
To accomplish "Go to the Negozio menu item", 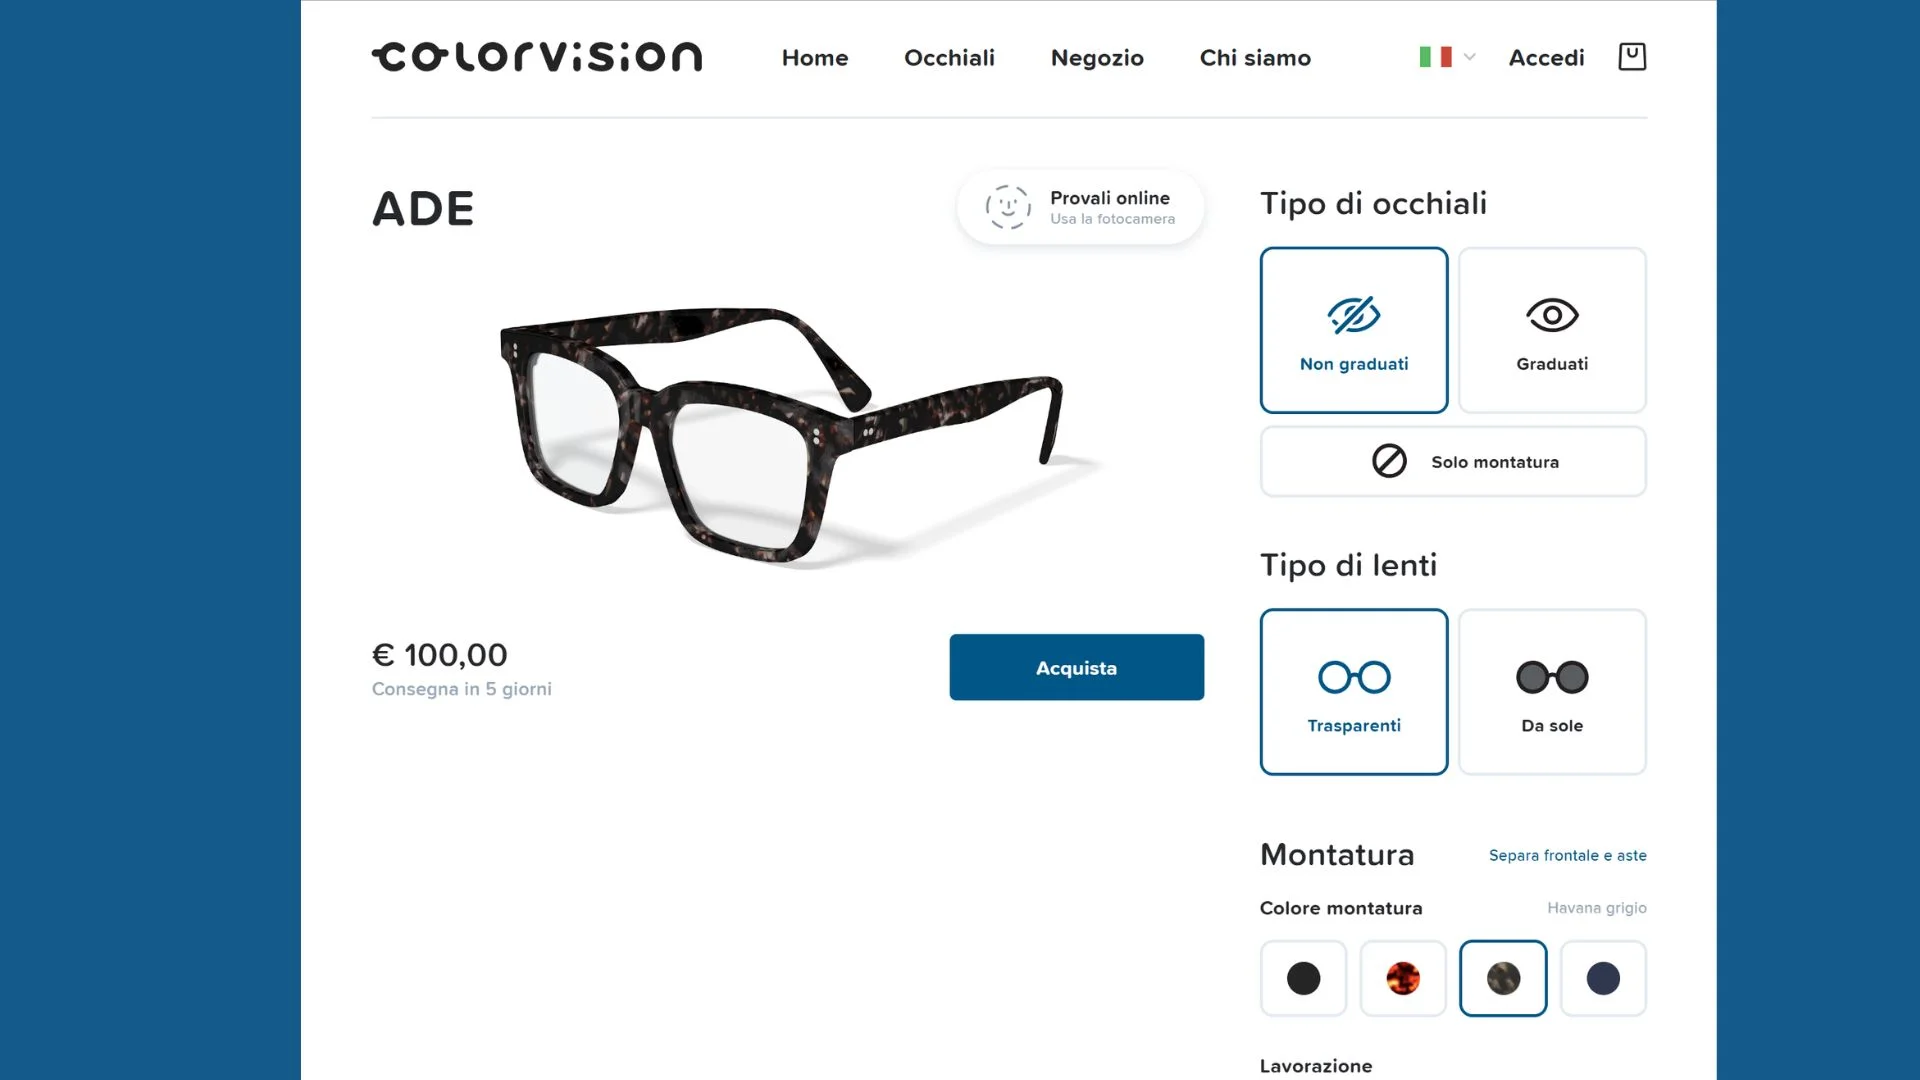I will pyautogui.click(x=1097, y=58).
